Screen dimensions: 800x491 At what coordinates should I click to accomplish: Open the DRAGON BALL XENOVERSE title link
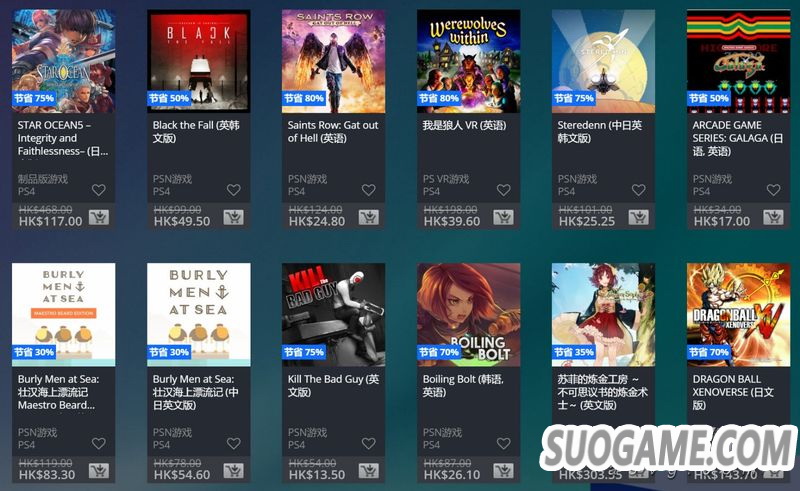(x=733, y=392)
